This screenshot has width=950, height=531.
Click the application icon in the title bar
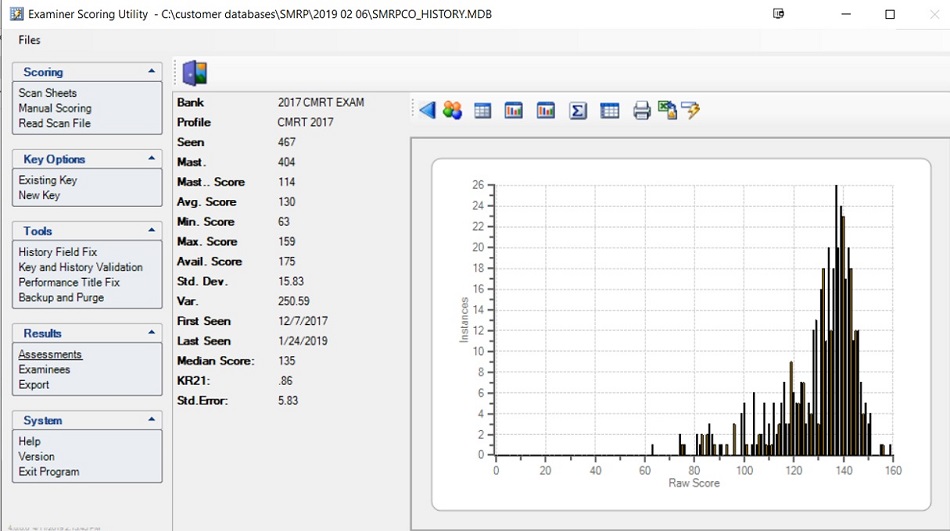[17, 14]
